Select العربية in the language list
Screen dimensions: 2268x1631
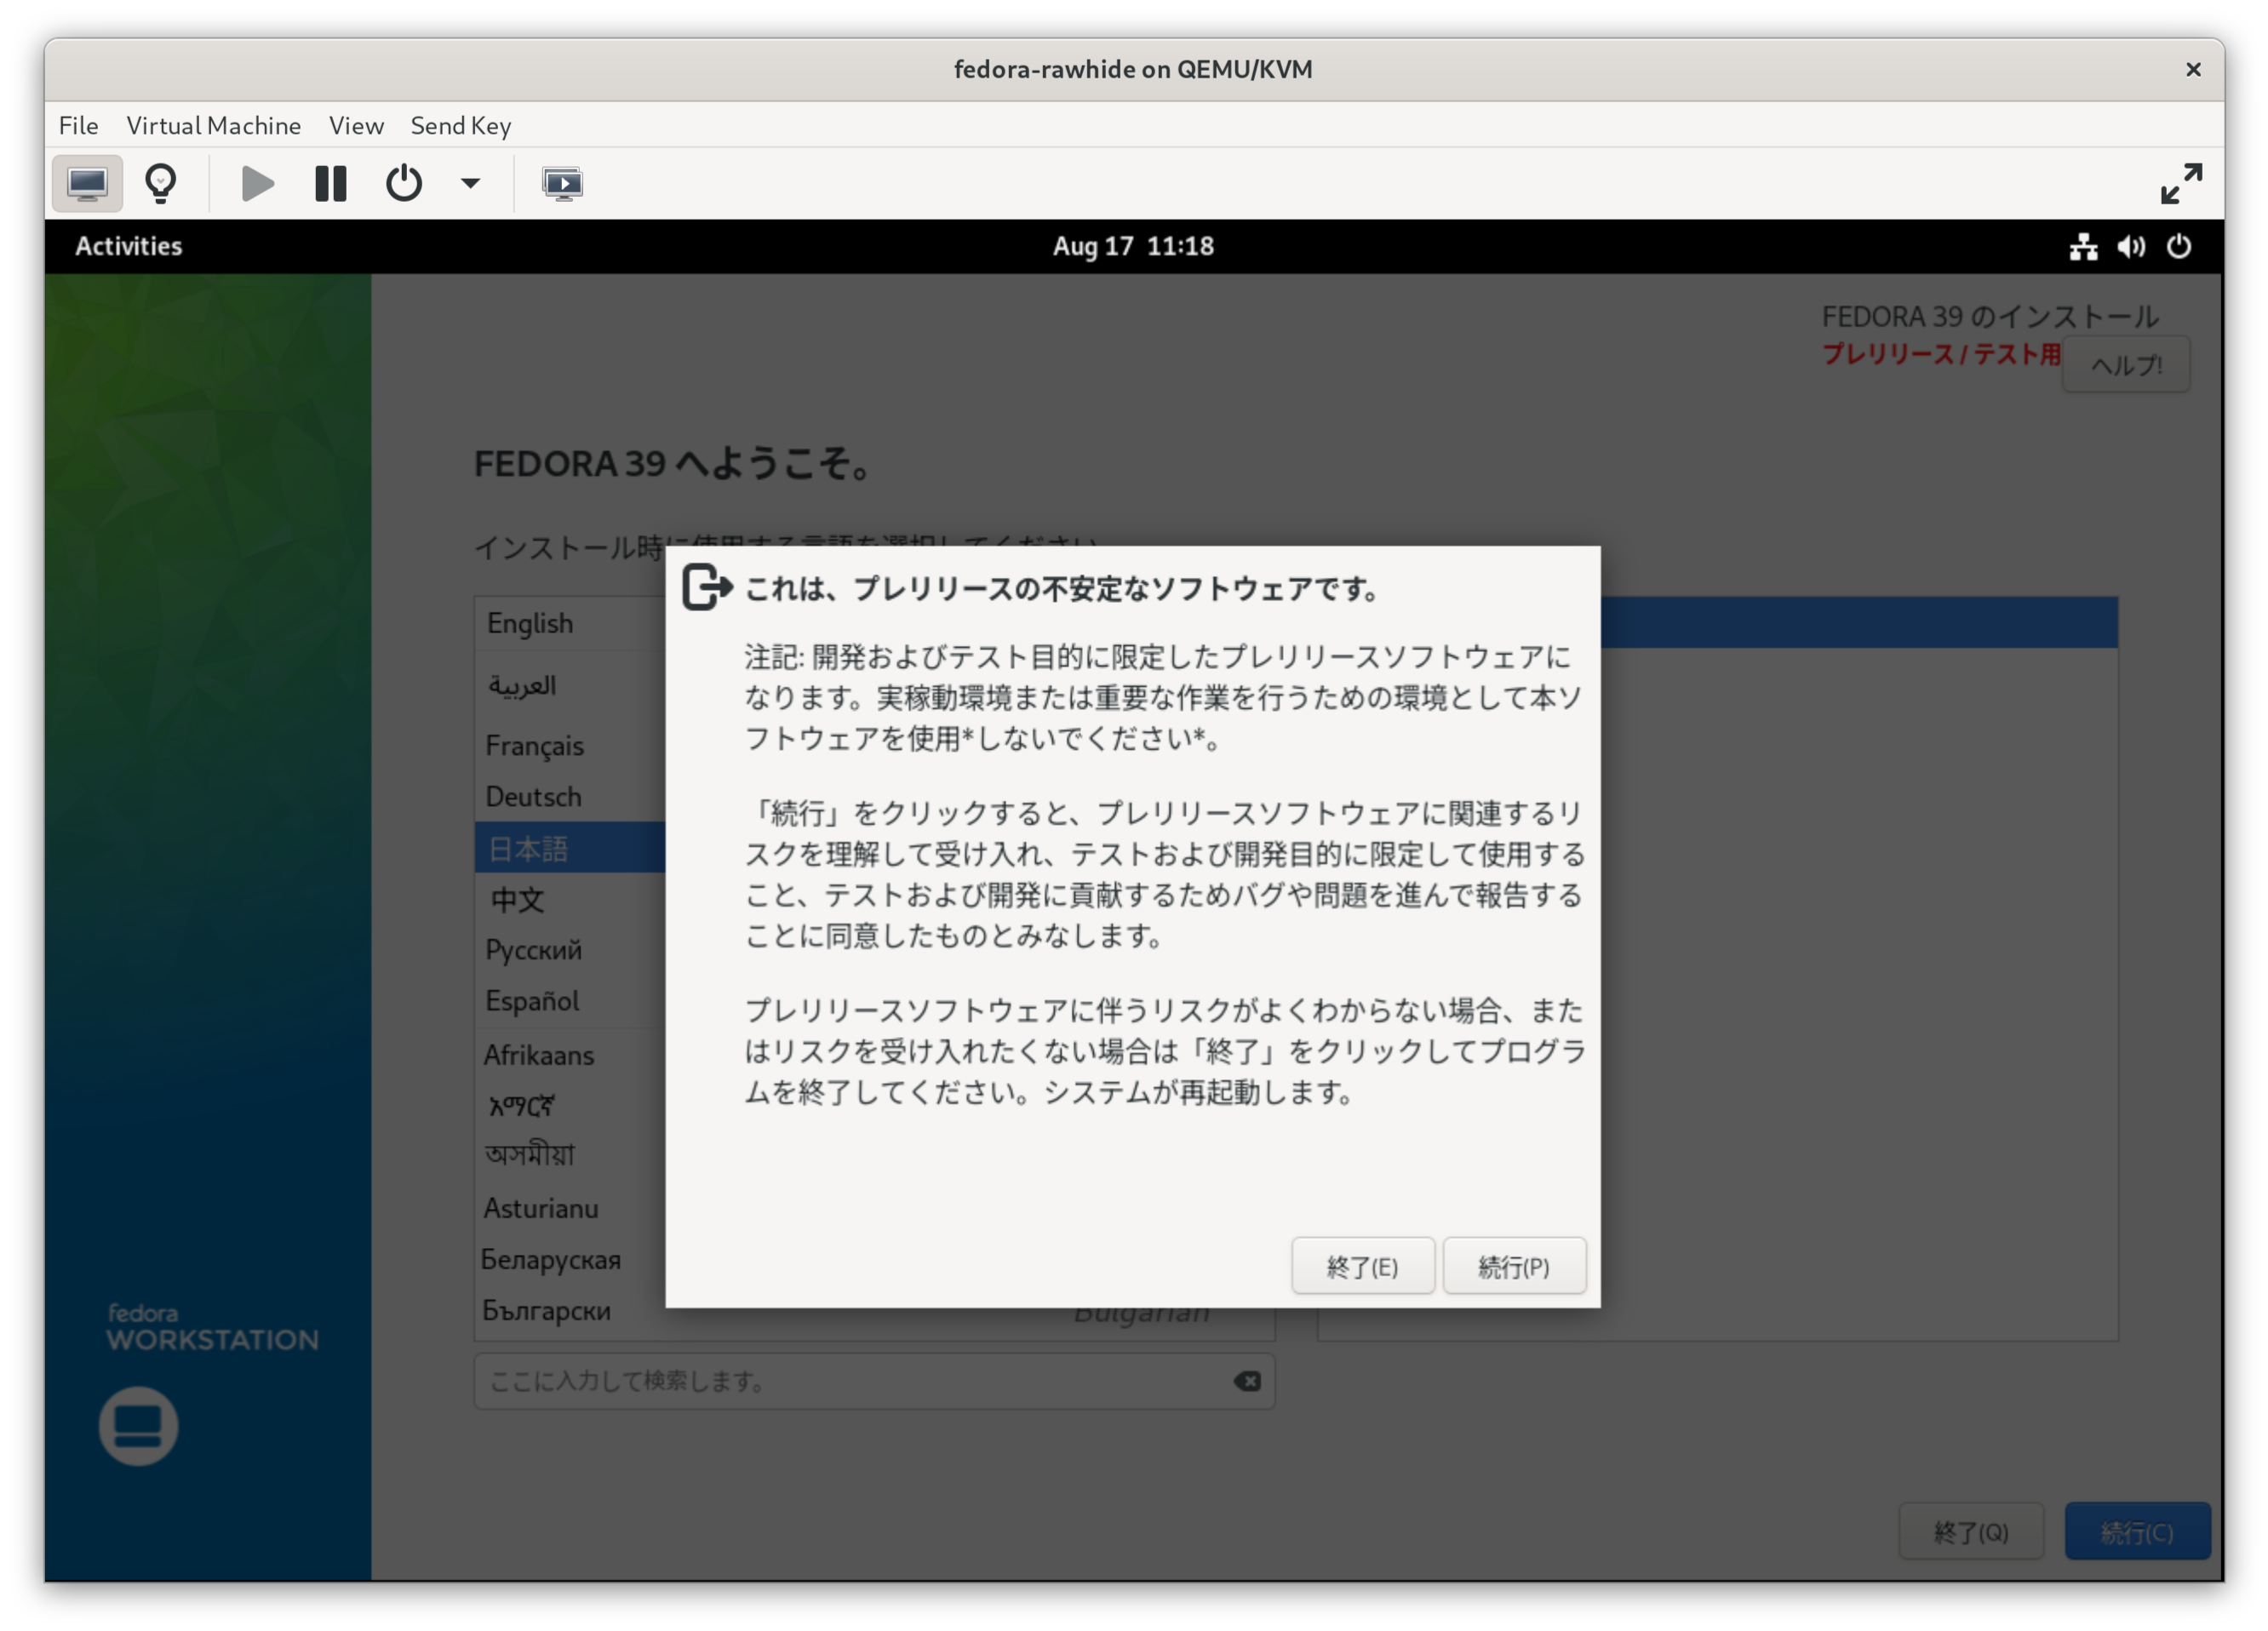coord(570,685)
